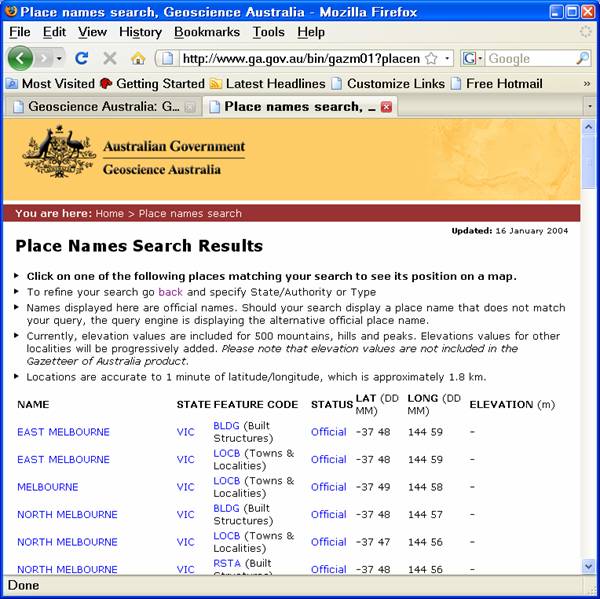Reload the page with the refresh icon
This screenshot has width=600, height=599.
(x=82, y=59)
